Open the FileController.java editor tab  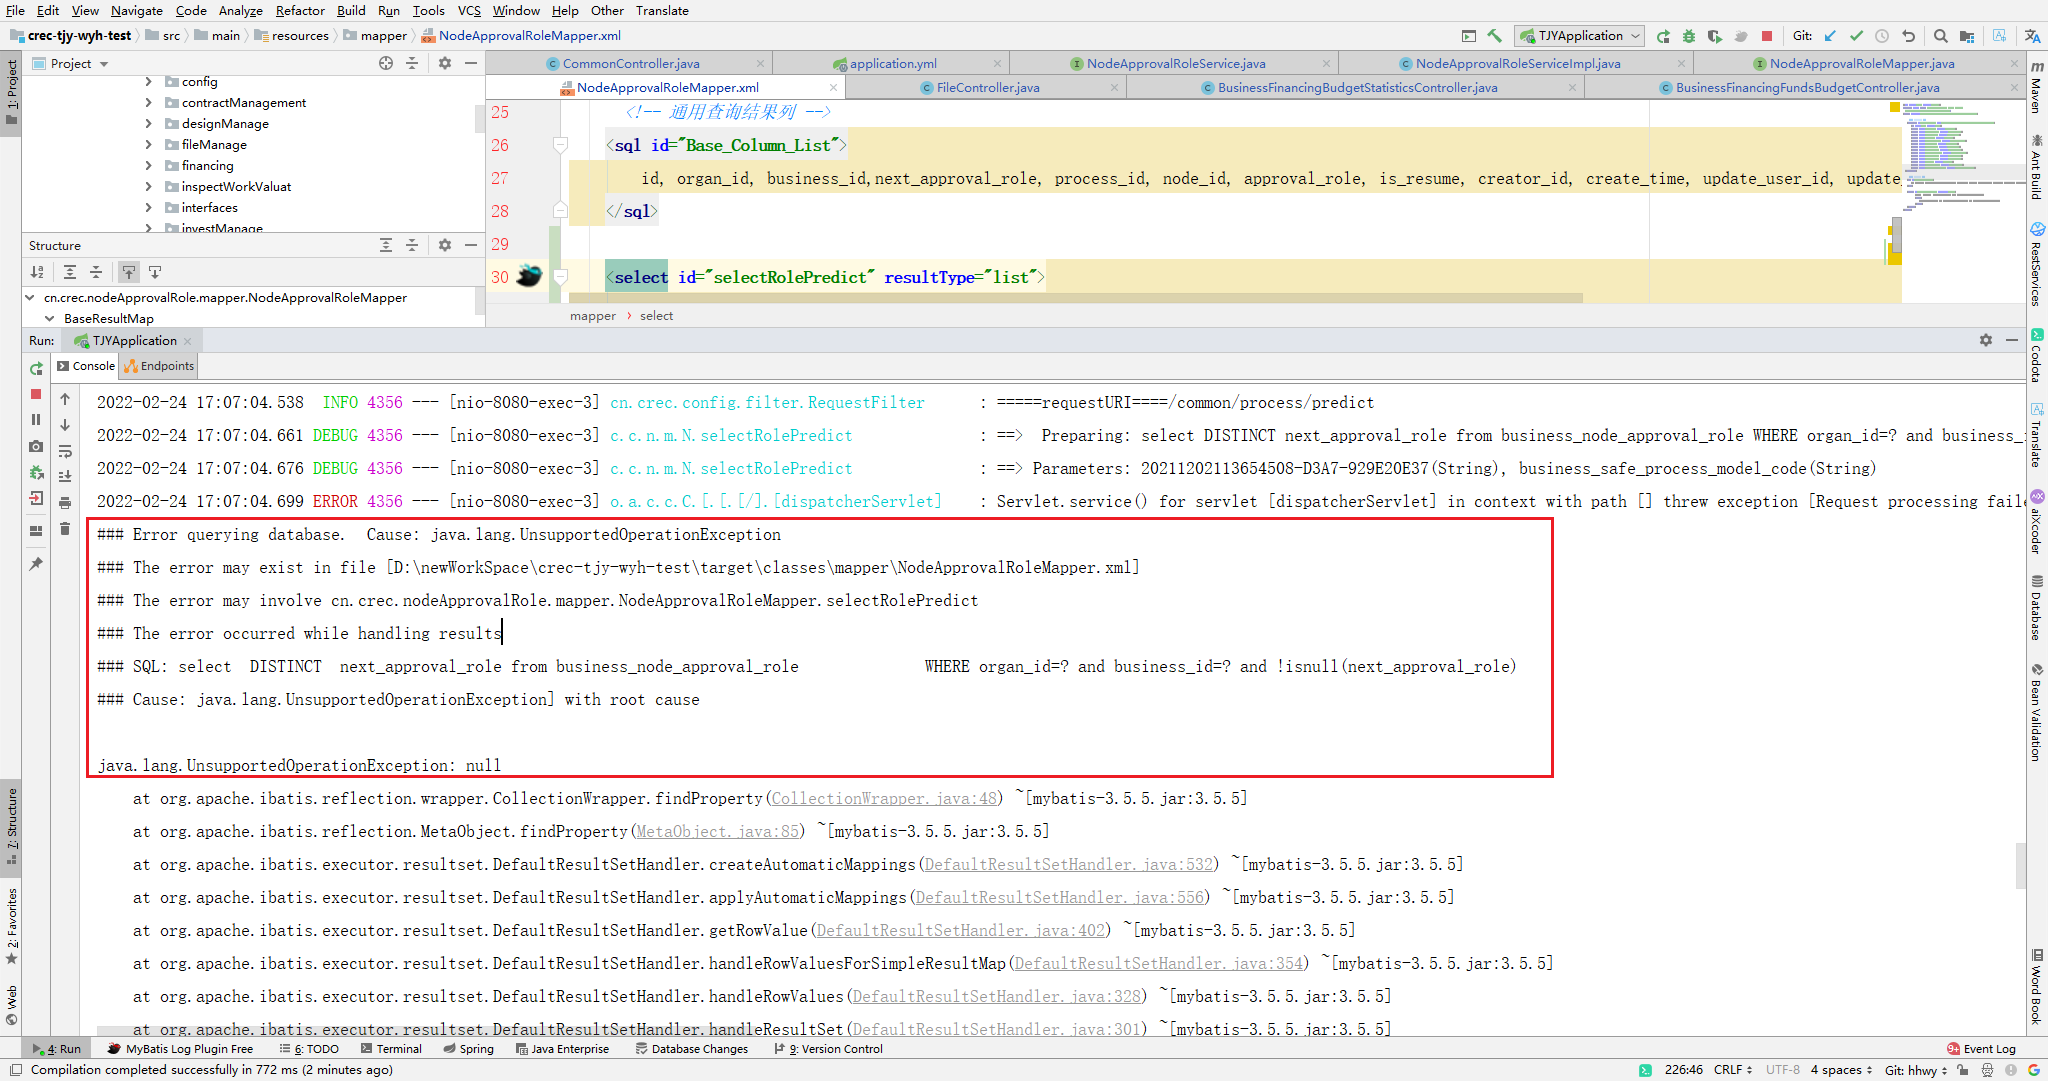[987, 88]
